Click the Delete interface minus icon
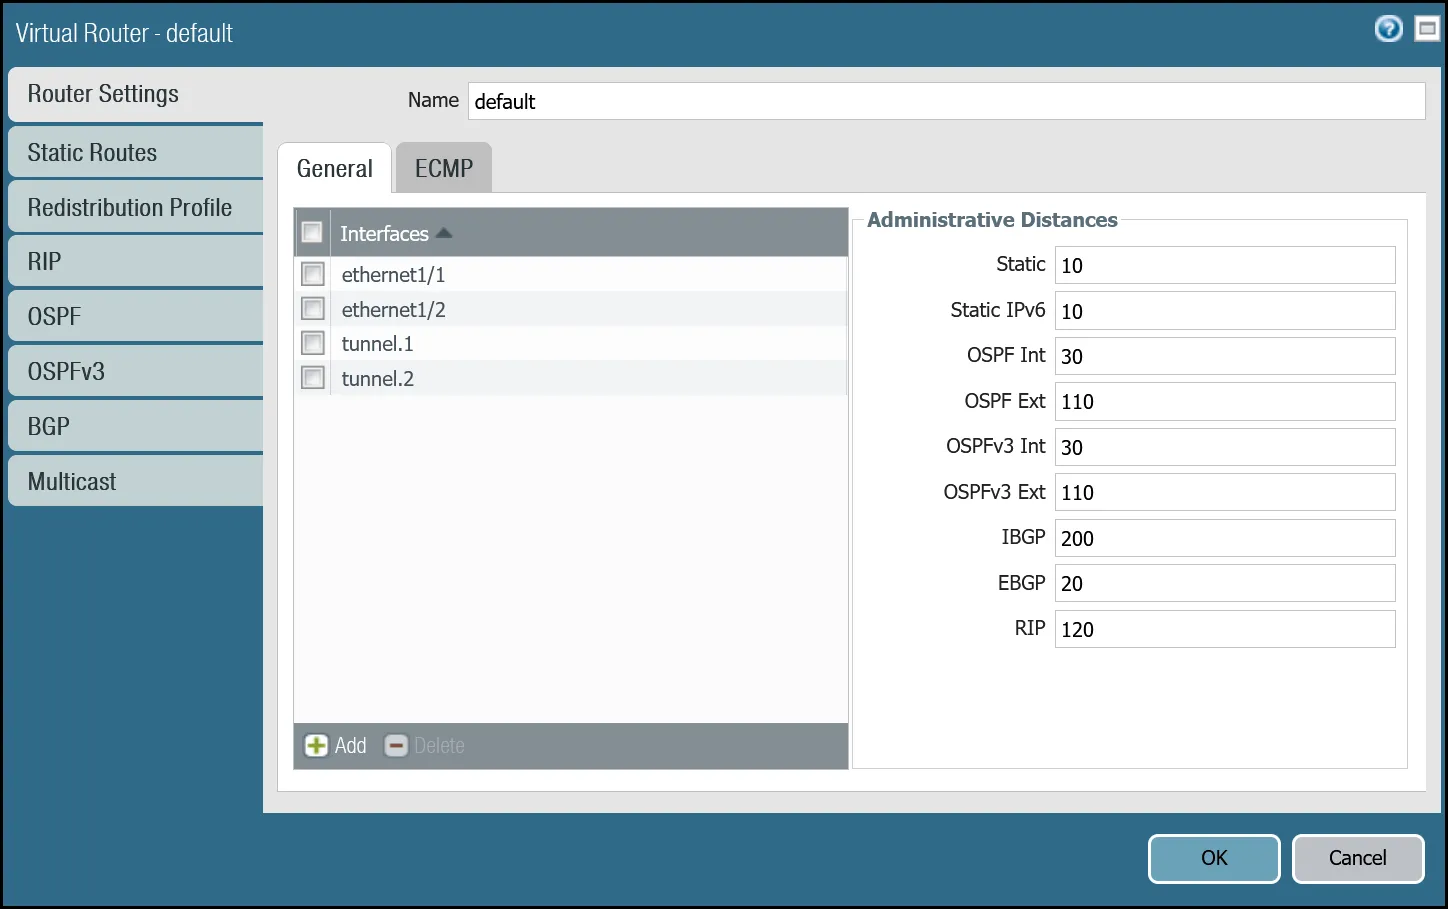1448x909 pixels. coord(396,745)
